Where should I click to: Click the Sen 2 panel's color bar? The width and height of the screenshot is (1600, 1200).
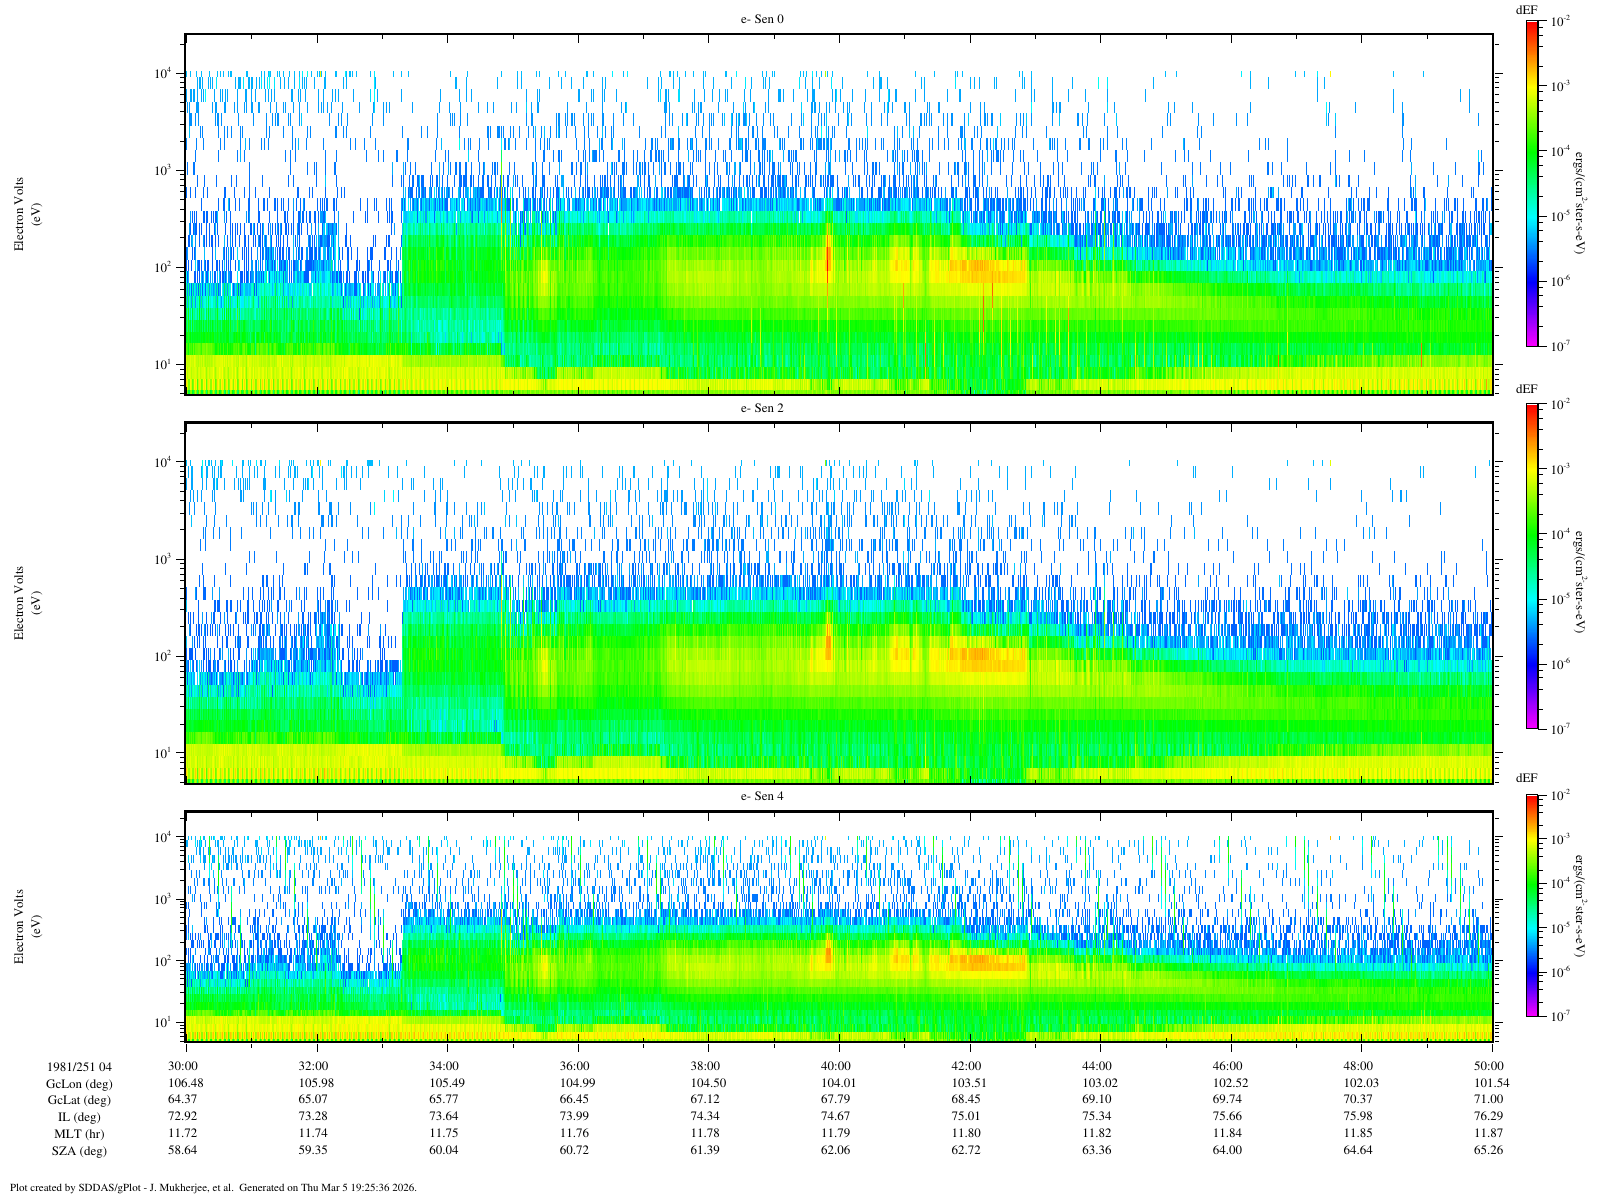[1532, 566]
